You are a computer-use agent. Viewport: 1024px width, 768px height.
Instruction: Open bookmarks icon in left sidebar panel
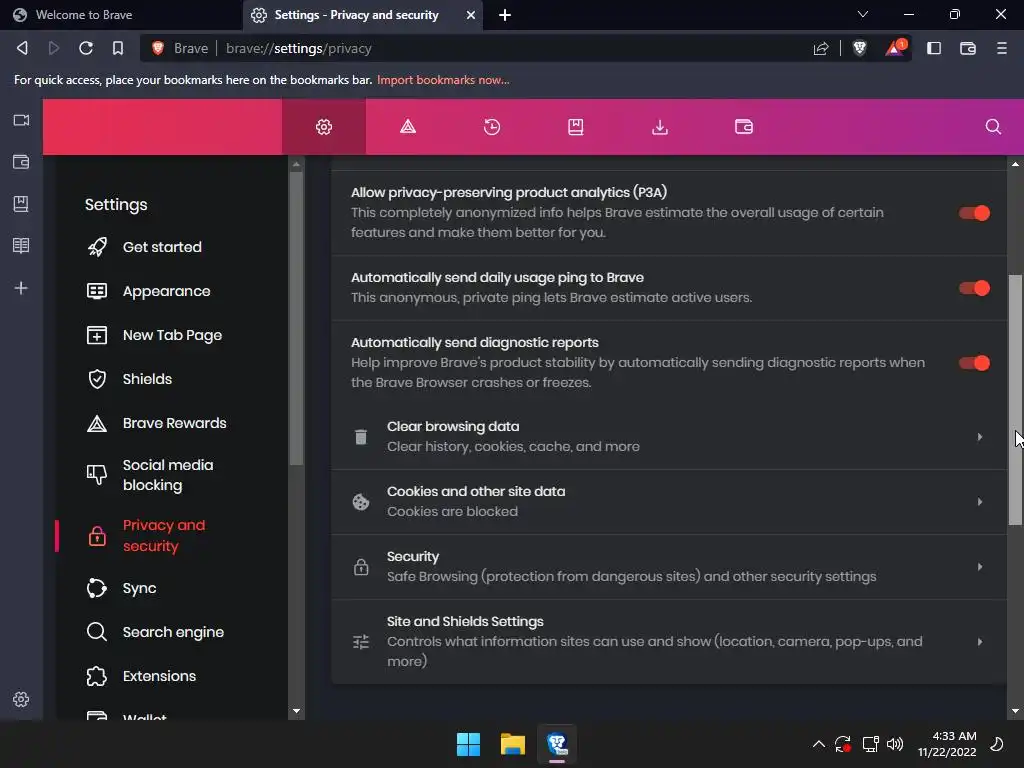(21, 204)
